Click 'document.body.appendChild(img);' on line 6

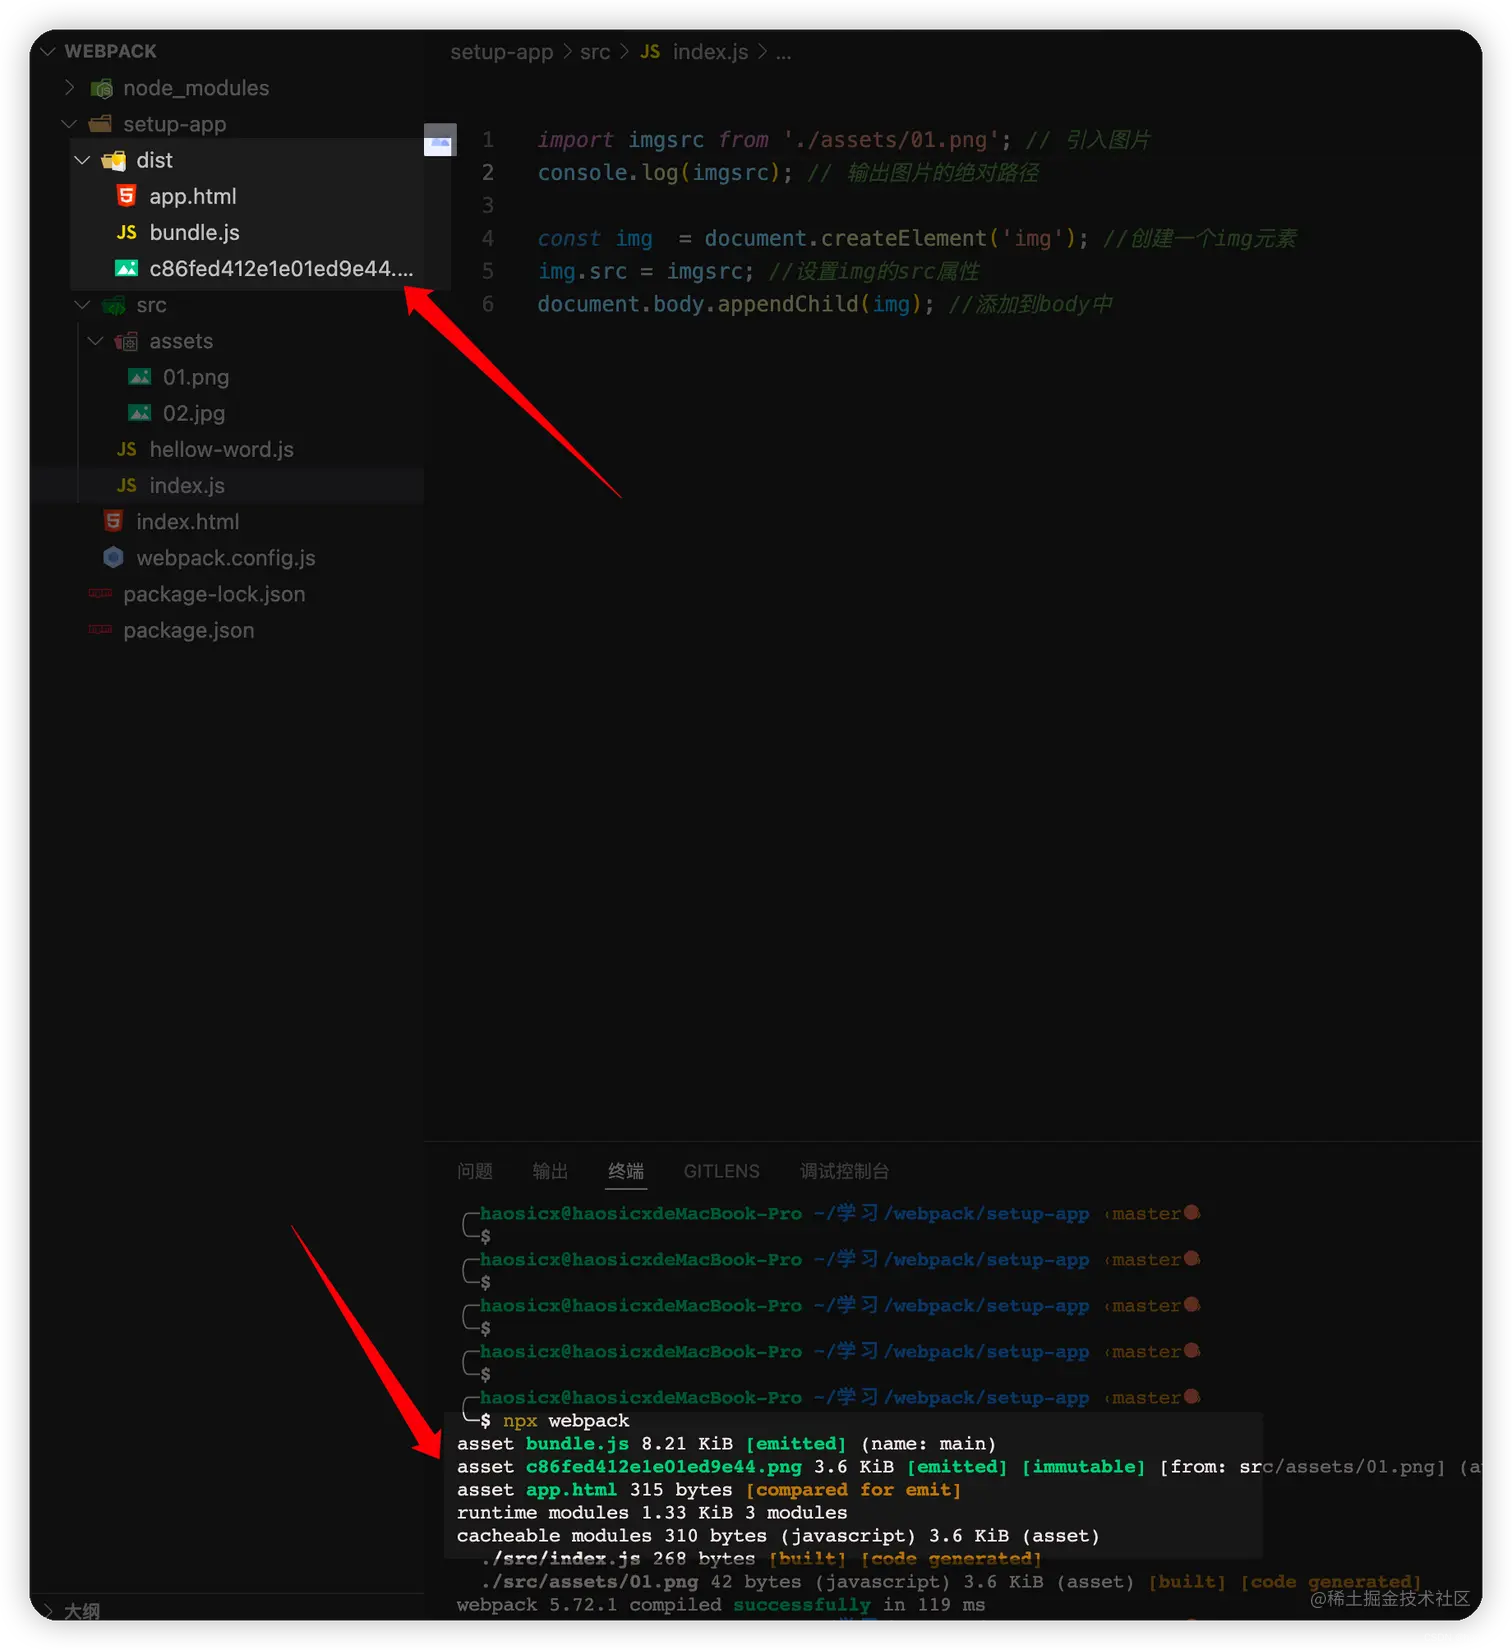[x=736, y=304]
